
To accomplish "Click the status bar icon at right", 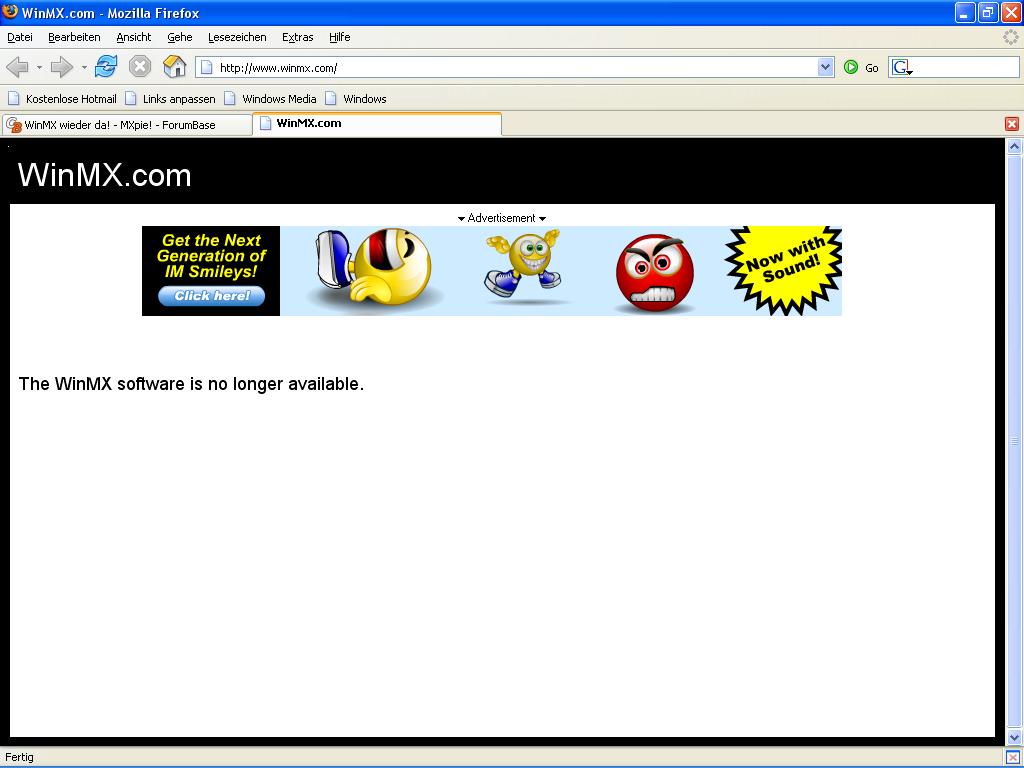I will (1013, 757).
